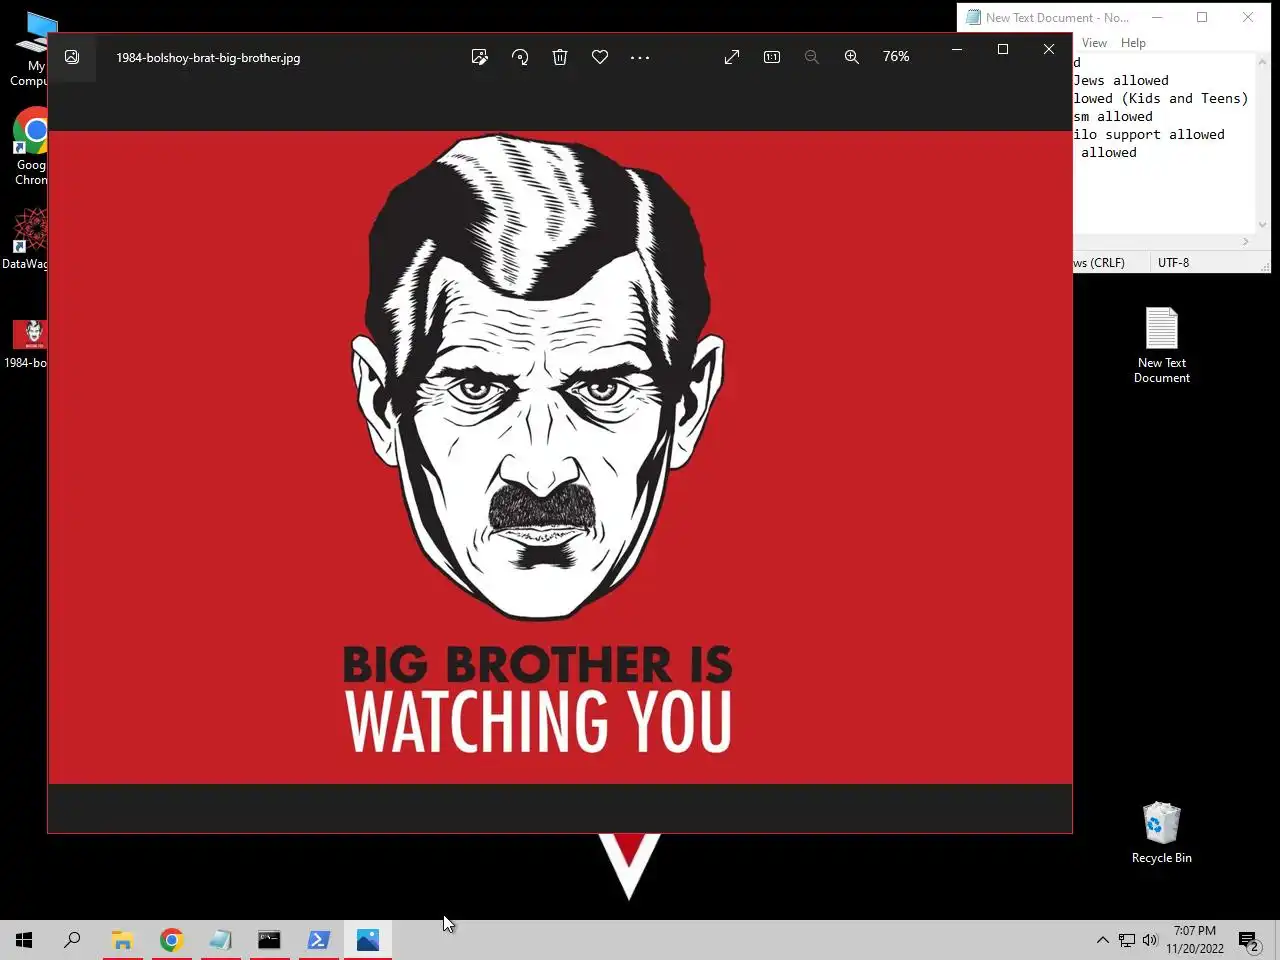
Task: Open Help menu in Notepad
Action: (1133, 43)
